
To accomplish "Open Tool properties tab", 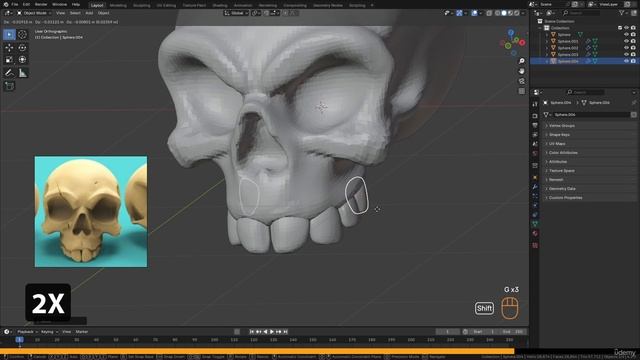I will pyautogui.click(x=535, y=104).
